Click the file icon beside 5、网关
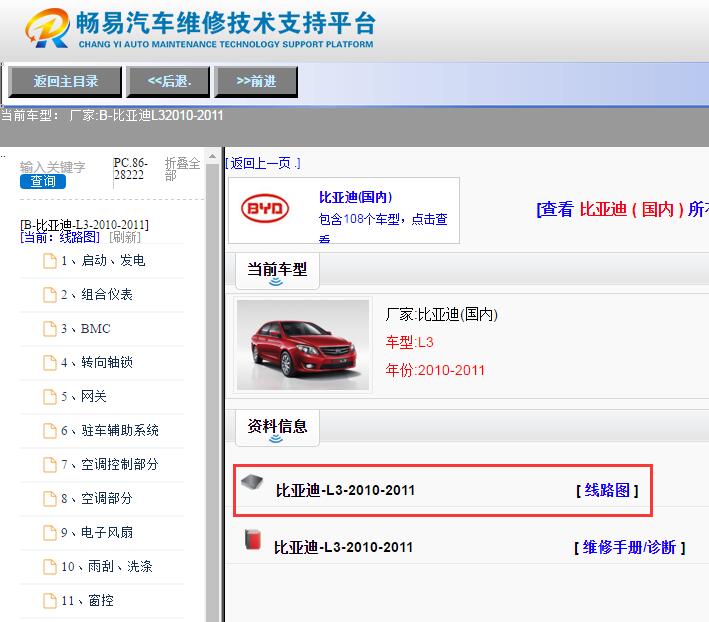The height and width of the screenshot is (622, 709). click(x=50, y=396)
